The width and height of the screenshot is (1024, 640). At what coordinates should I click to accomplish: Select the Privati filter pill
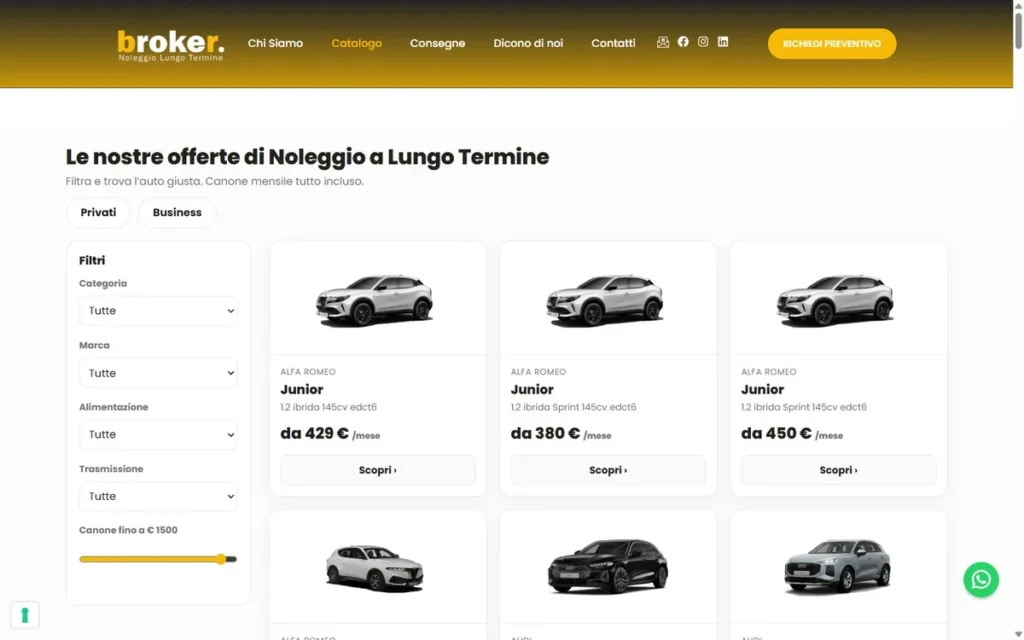coord(98,212)
